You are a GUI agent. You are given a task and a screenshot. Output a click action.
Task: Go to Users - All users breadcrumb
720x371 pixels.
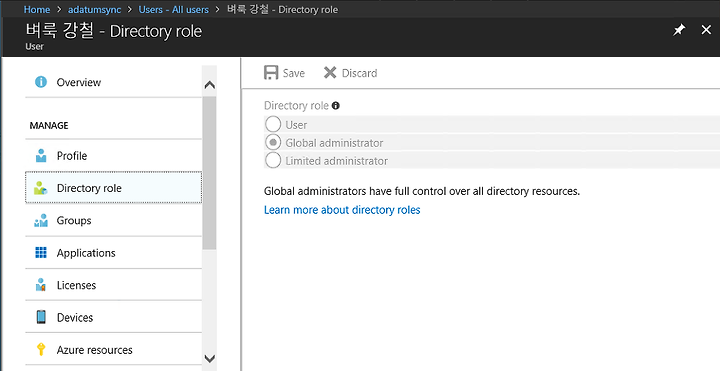(x=174, y=9)
